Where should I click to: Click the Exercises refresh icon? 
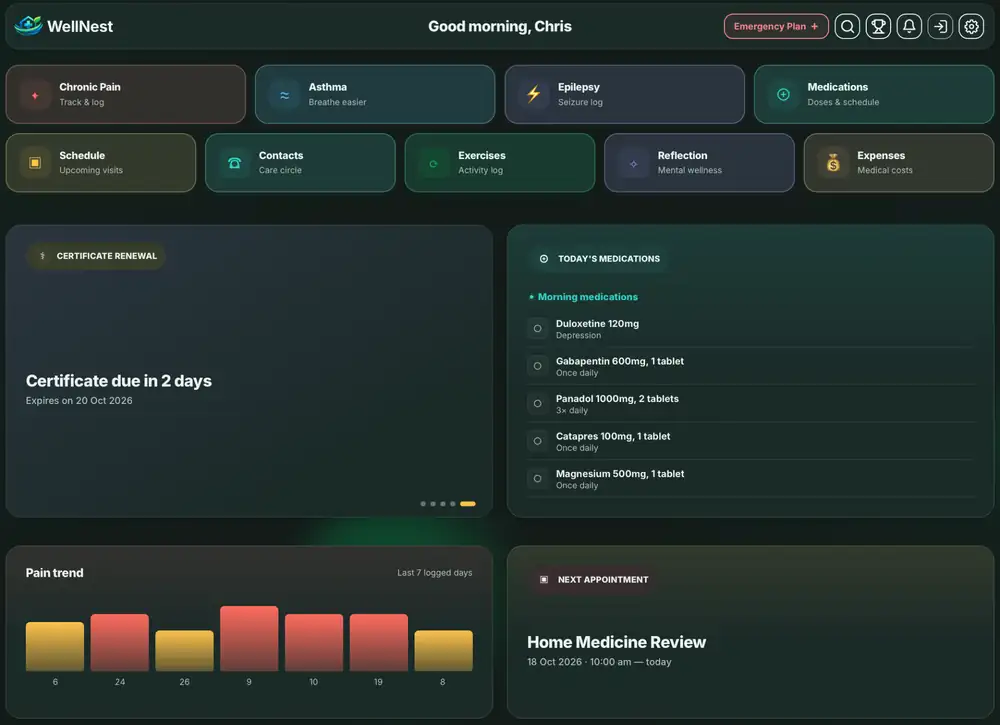pos(434,163)
